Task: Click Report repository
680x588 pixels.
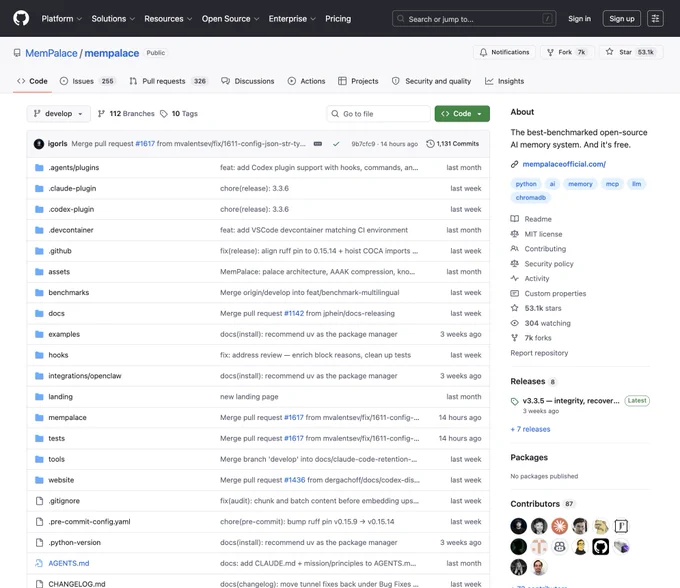Action: (539, 353)
